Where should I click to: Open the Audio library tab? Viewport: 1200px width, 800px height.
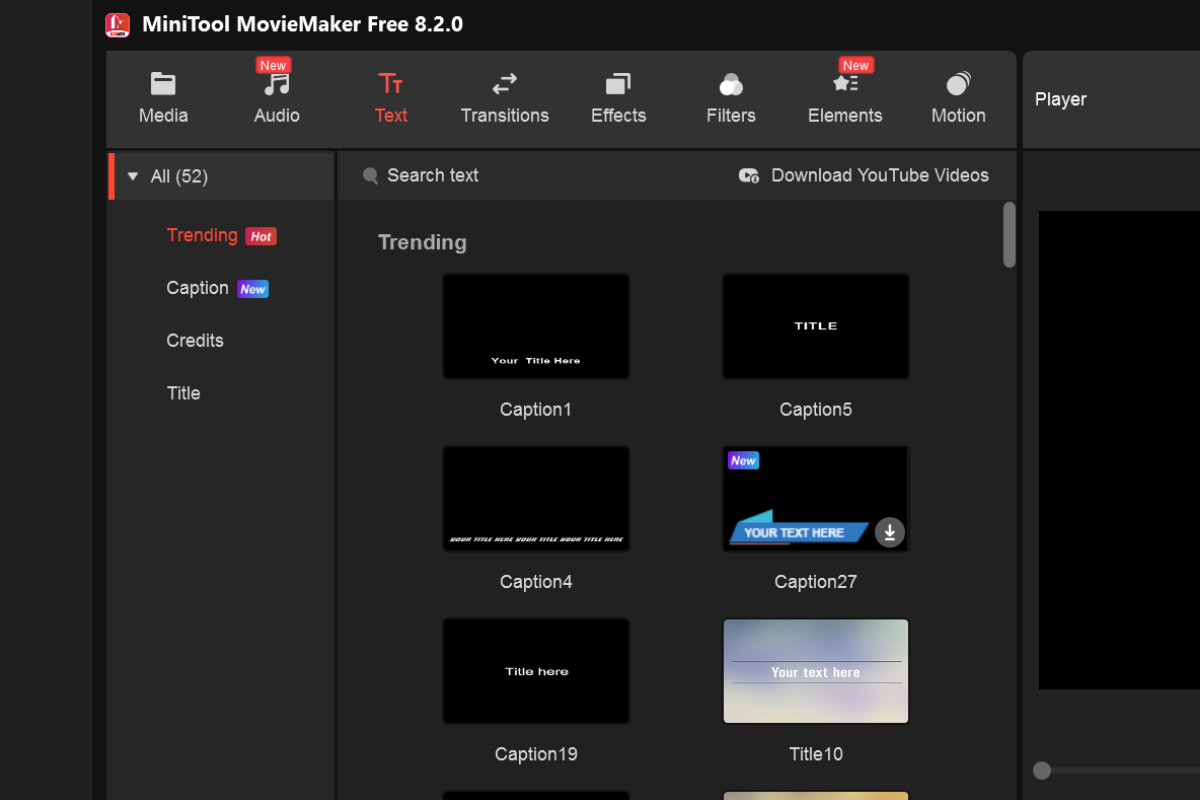[x=276, y=99]
